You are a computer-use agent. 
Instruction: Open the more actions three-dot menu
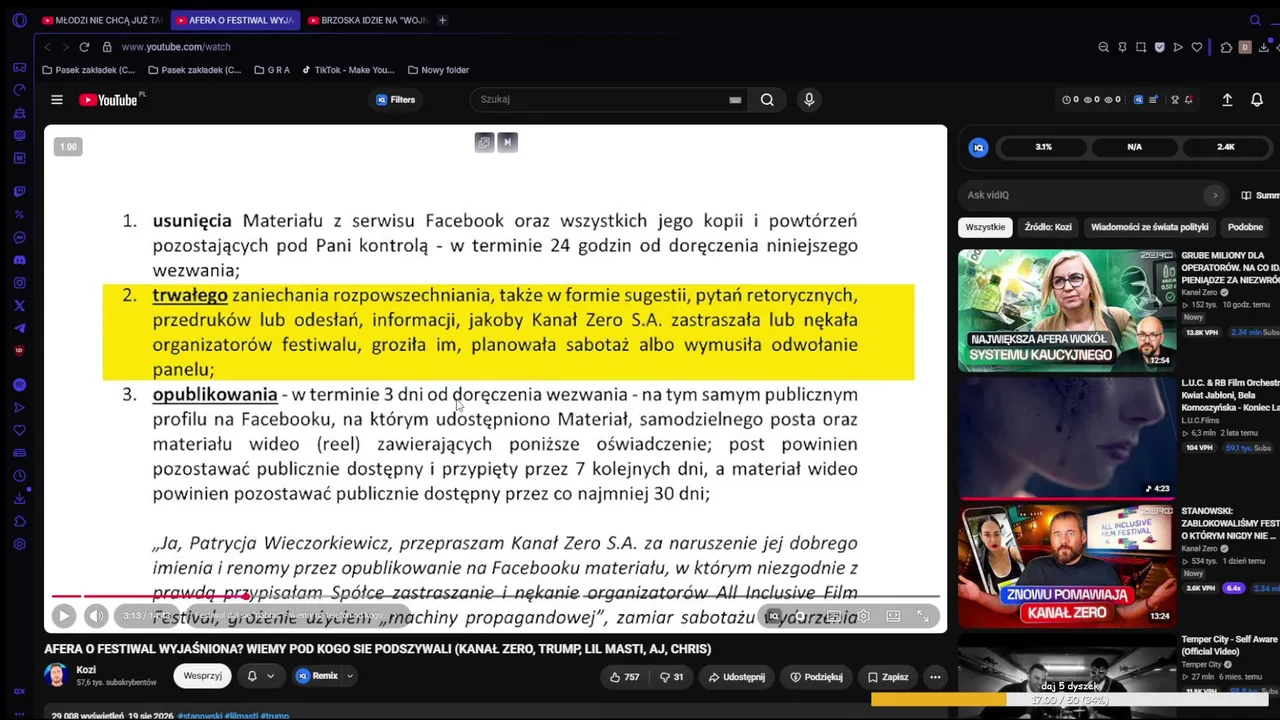(935, 677)
